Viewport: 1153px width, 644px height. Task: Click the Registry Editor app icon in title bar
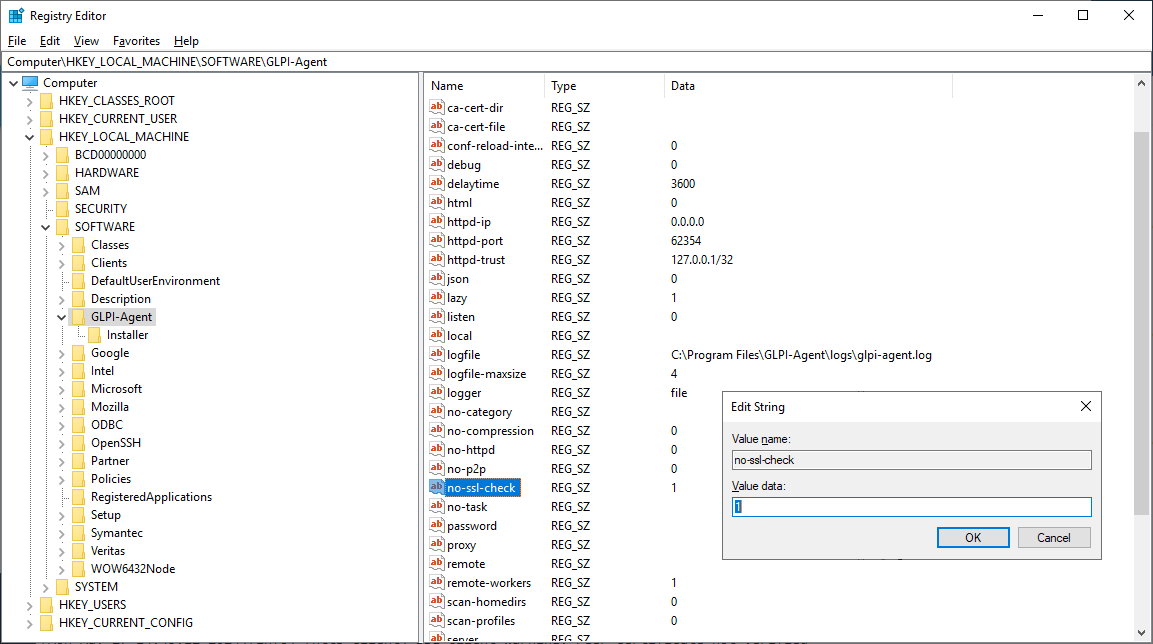coord(16,15)
